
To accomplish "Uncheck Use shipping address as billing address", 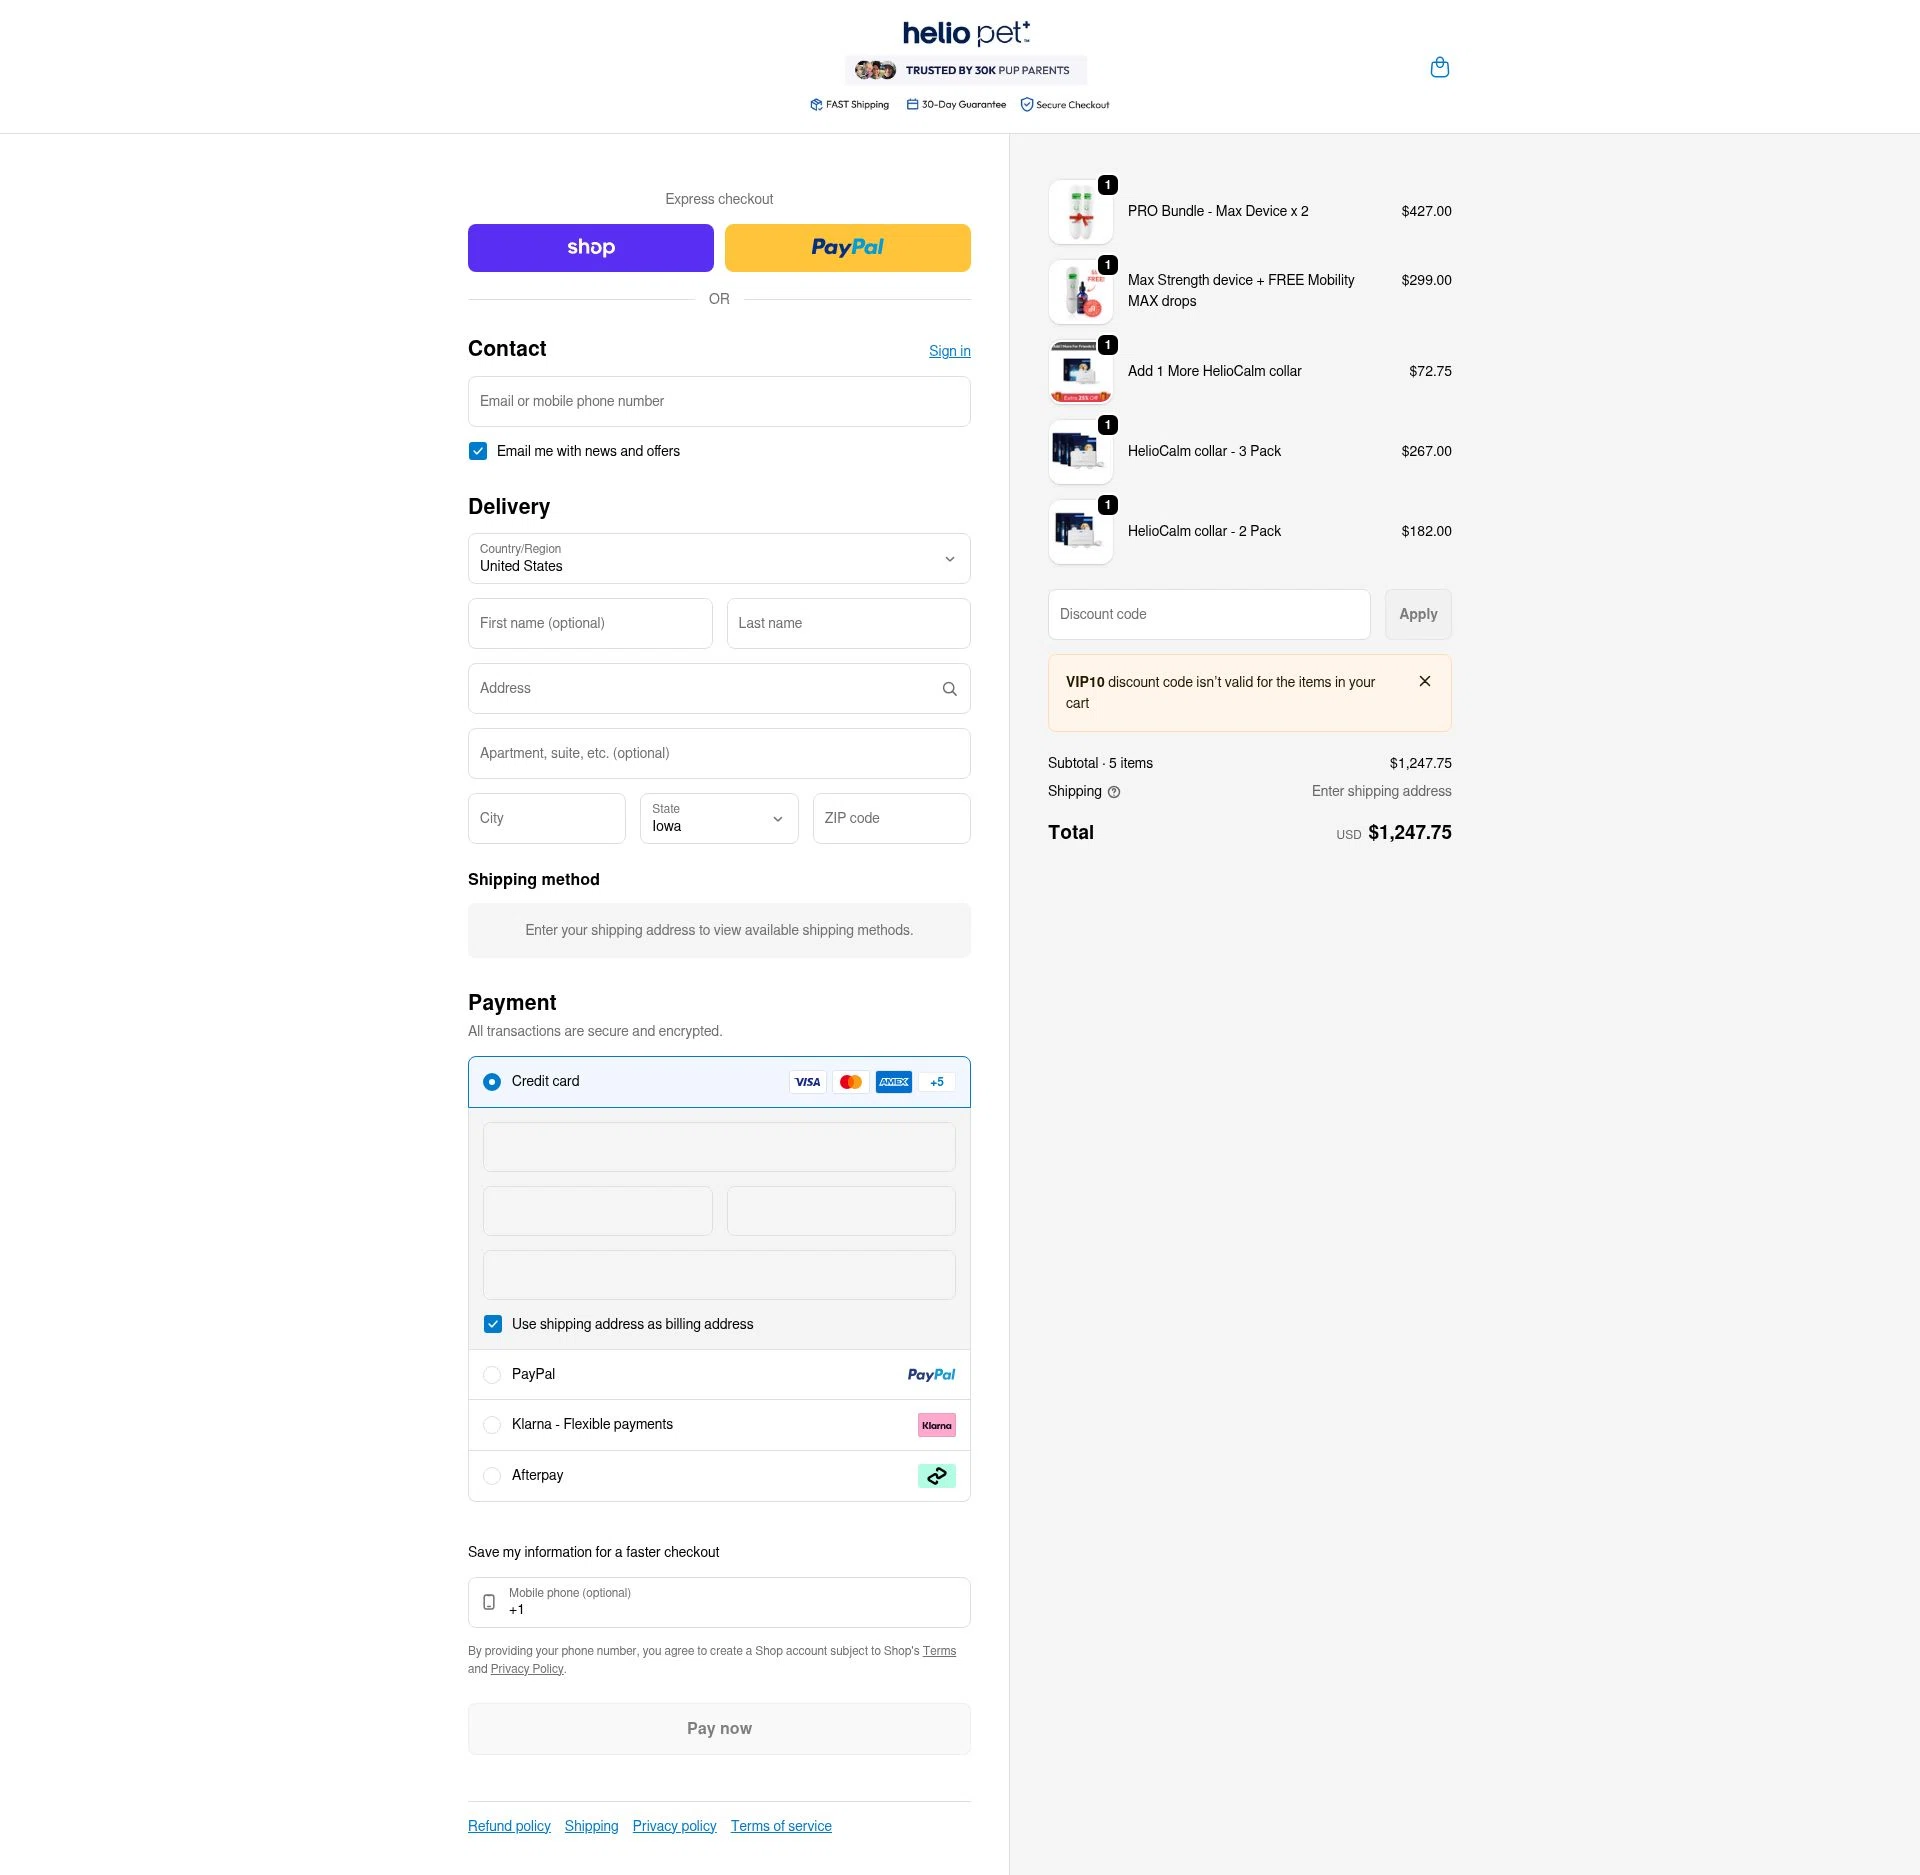I will point(492,1323).
